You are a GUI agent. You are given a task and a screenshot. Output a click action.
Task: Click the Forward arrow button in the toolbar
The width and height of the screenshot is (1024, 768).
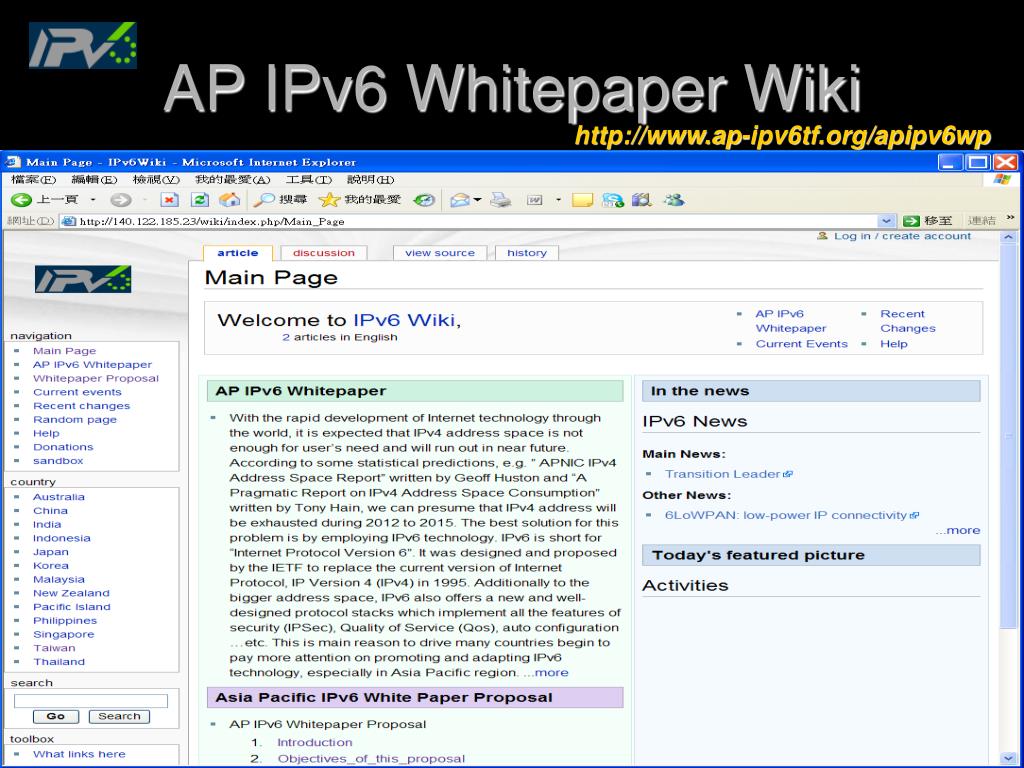tap(120, 200)
